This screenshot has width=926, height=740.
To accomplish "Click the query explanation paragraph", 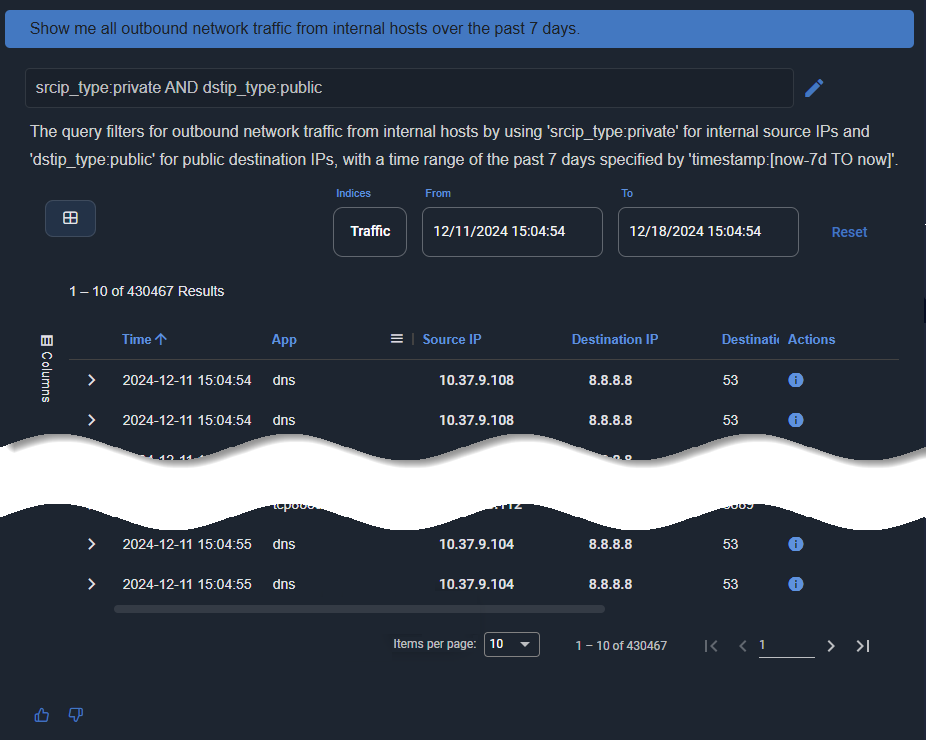I will 464,145.
